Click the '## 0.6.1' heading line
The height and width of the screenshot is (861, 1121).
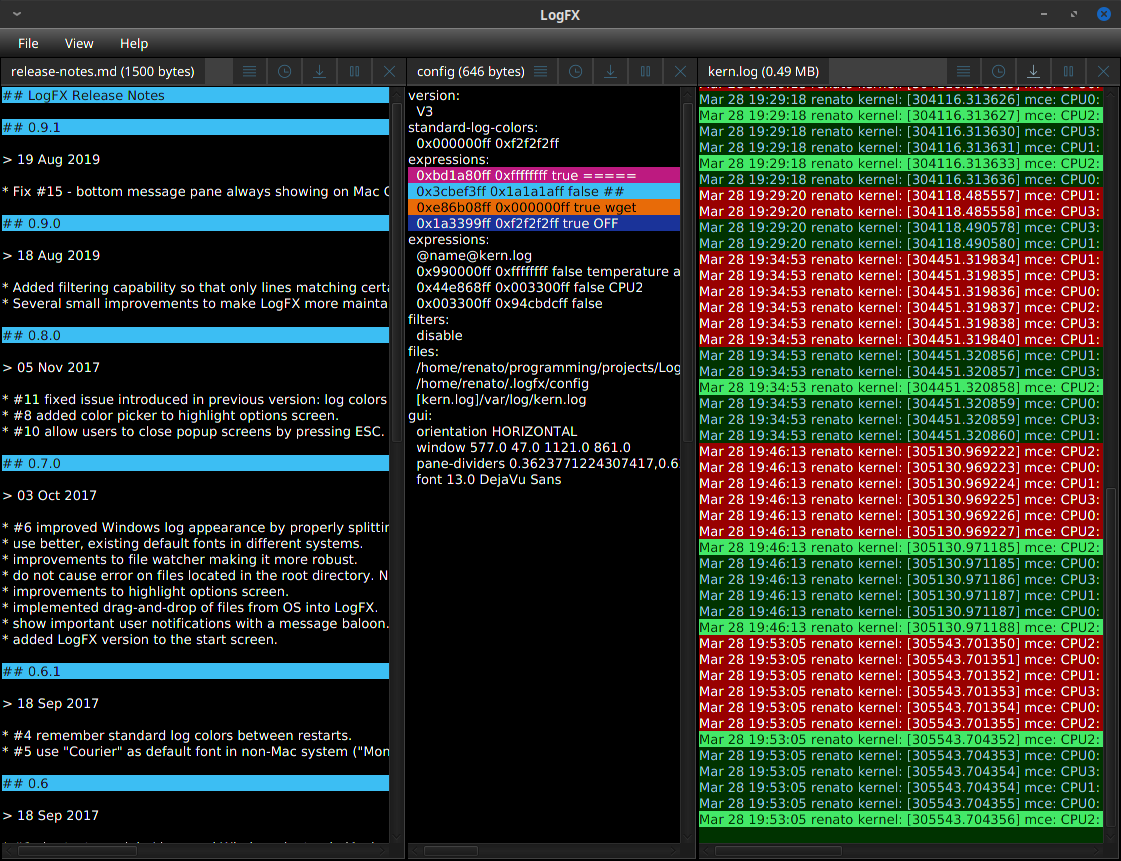(195, 671)
